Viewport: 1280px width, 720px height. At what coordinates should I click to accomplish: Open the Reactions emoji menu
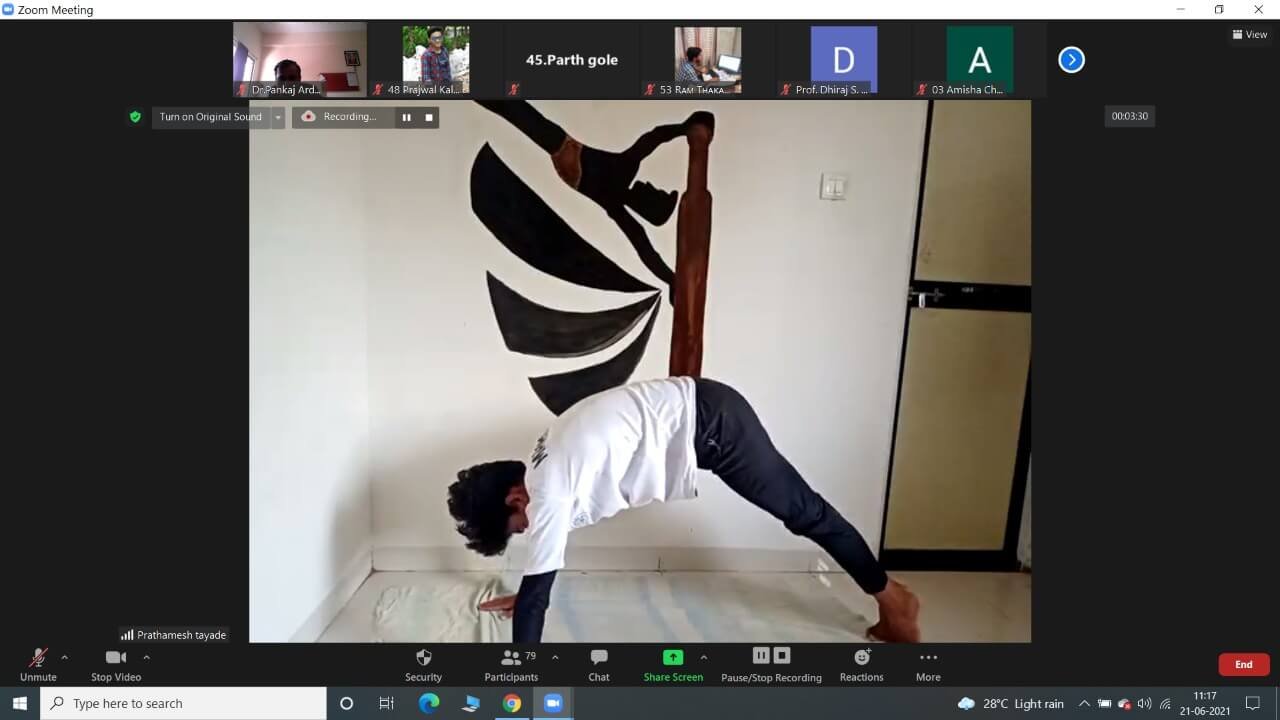pos(861,665)
